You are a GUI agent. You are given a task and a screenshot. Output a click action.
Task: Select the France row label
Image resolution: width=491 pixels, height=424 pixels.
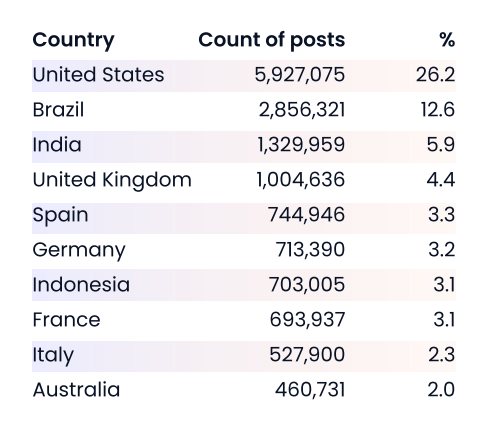pos(67,320)
